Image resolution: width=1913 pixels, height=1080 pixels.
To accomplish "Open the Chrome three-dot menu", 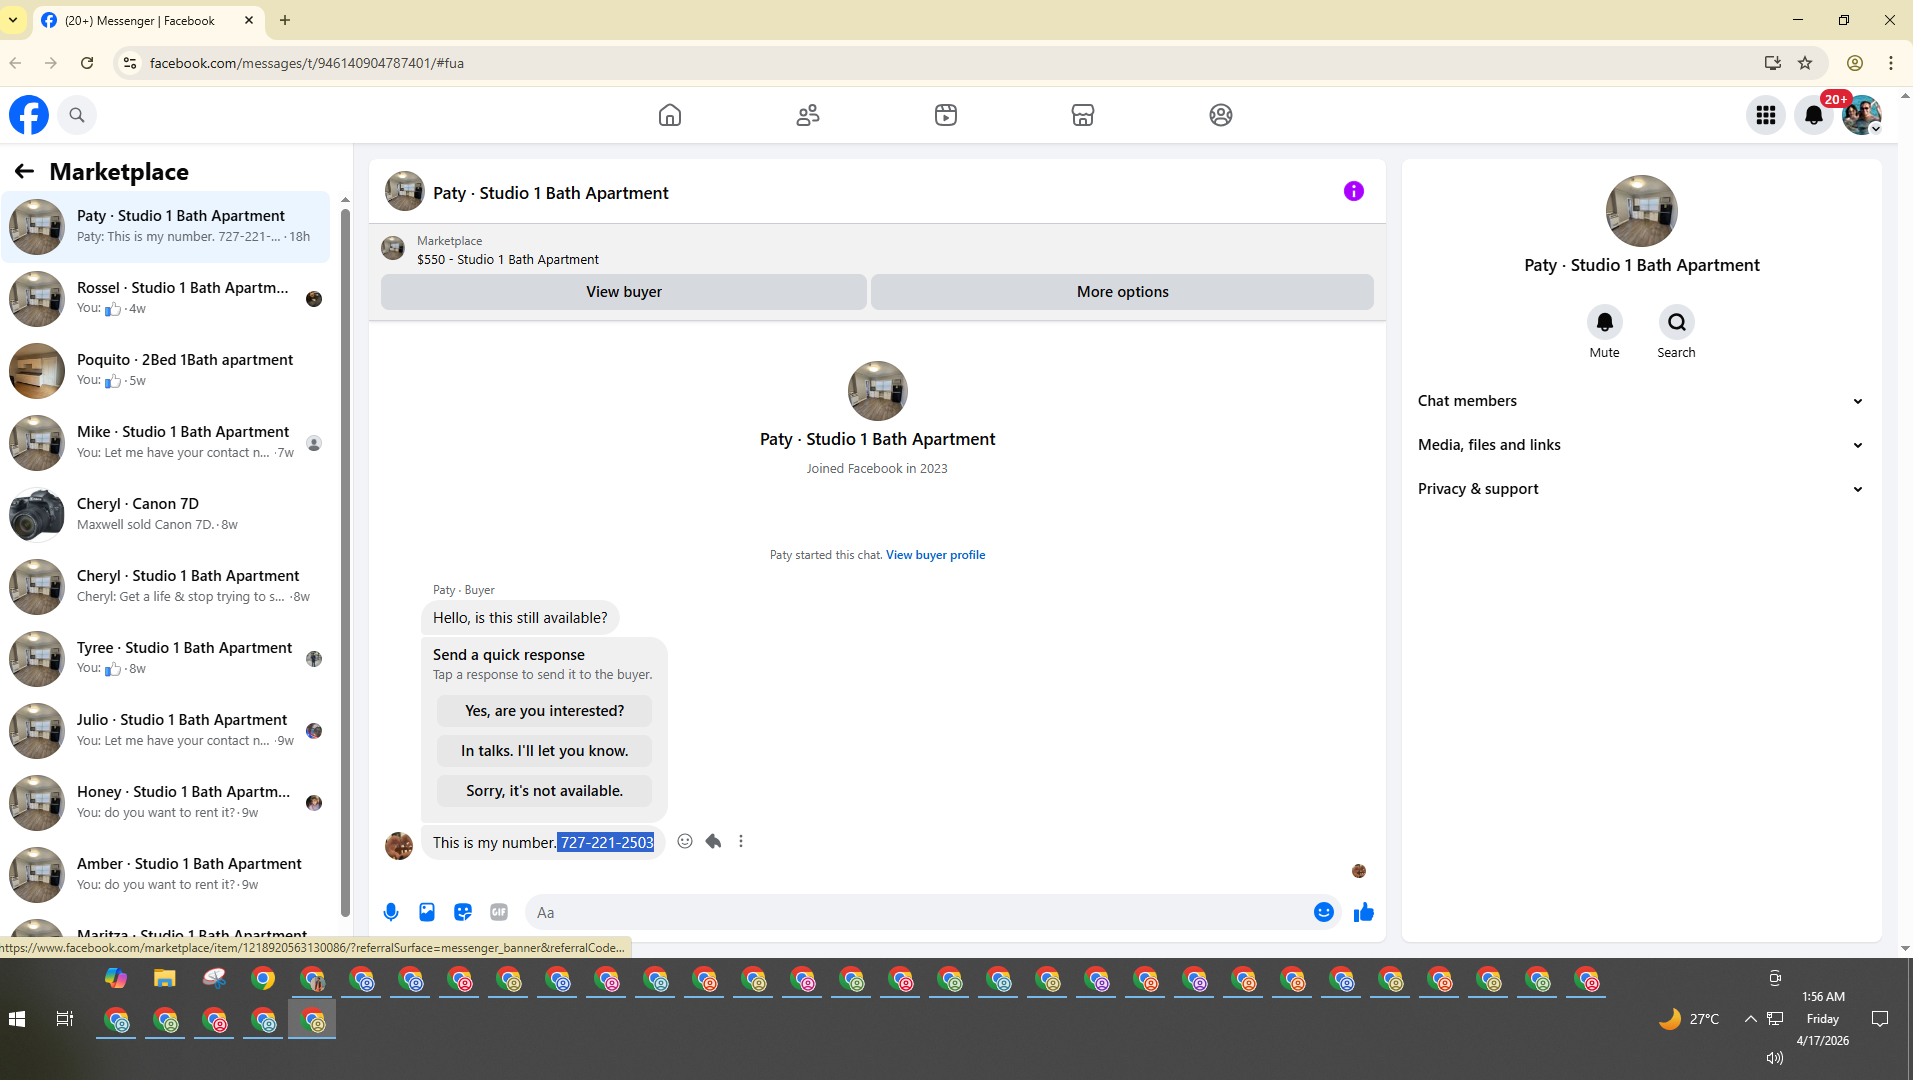I will point(1891,63).
